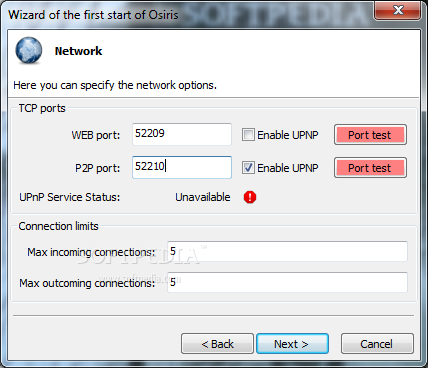428x368 pixels.
Task: Go to the previous step with Back
Action: (217, 344)
